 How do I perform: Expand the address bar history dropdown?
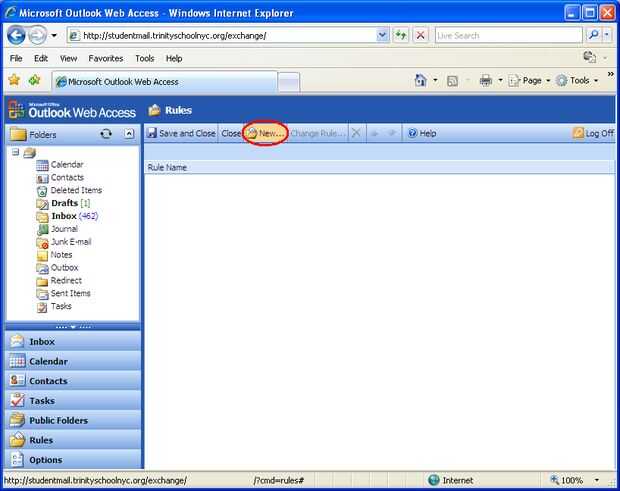click(x=382, y=36)
